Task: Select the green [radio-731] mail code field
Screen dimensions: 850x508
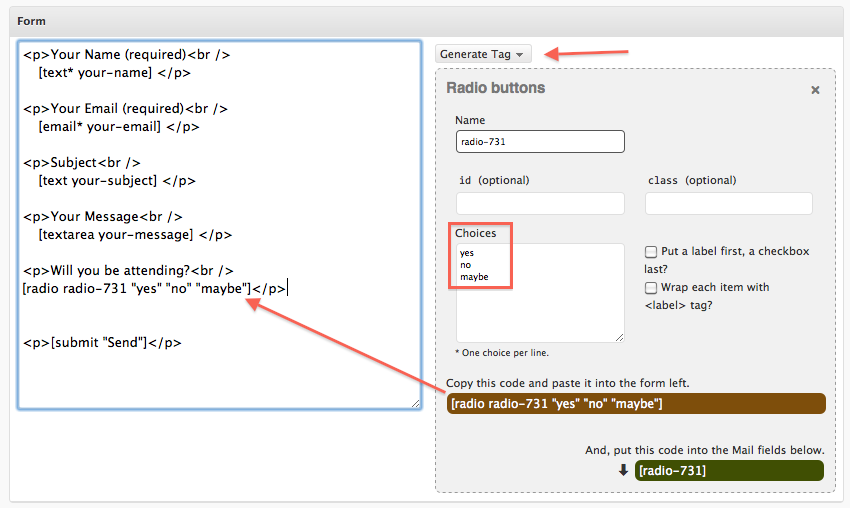Action: click(729, 470)
